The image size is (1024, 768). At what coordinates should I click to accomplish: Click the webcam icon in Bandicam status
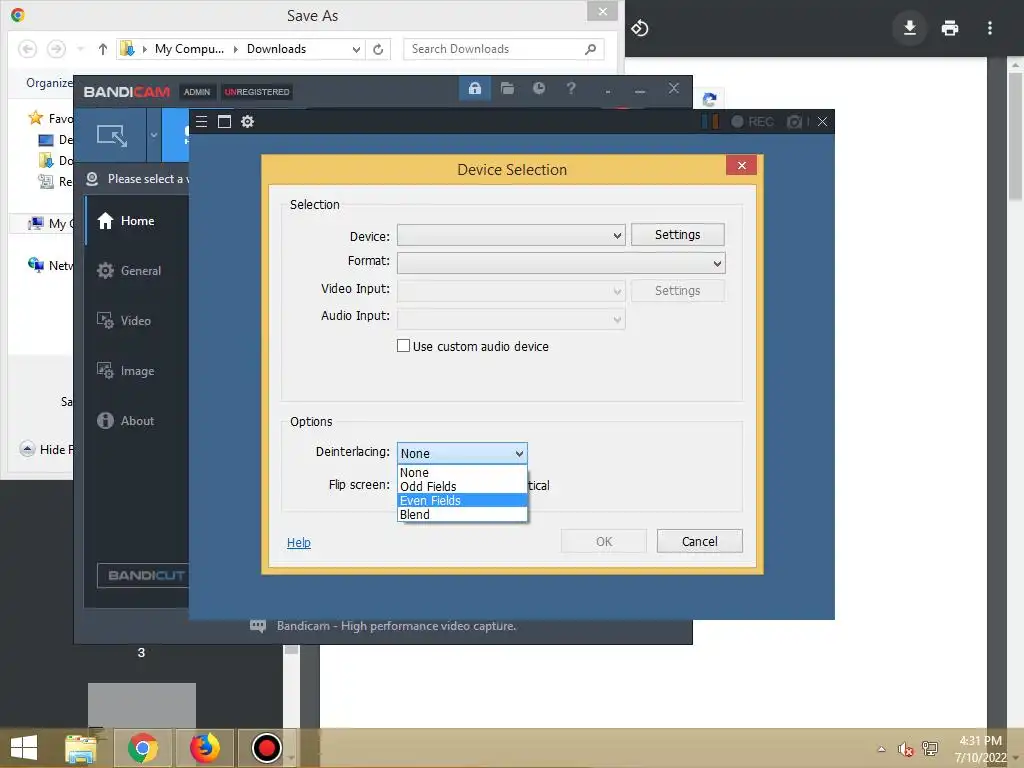coord(92,179)
